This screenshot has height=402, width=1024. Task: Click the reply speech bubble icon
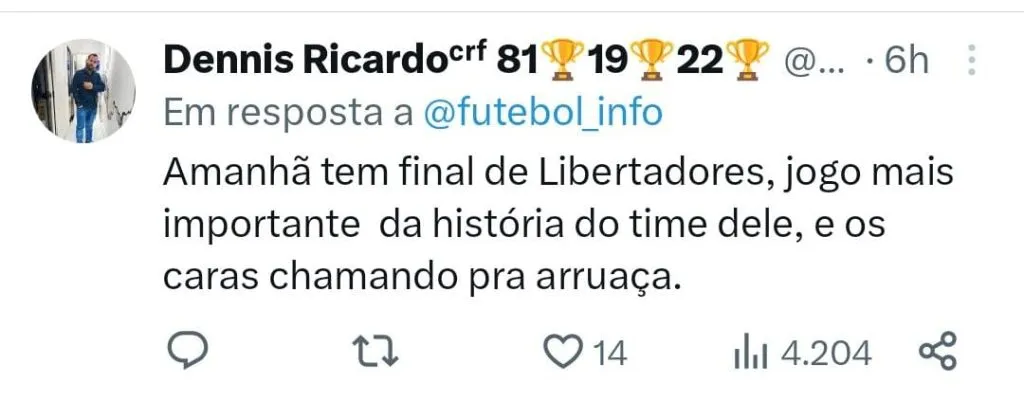click(x=187, y=352)
